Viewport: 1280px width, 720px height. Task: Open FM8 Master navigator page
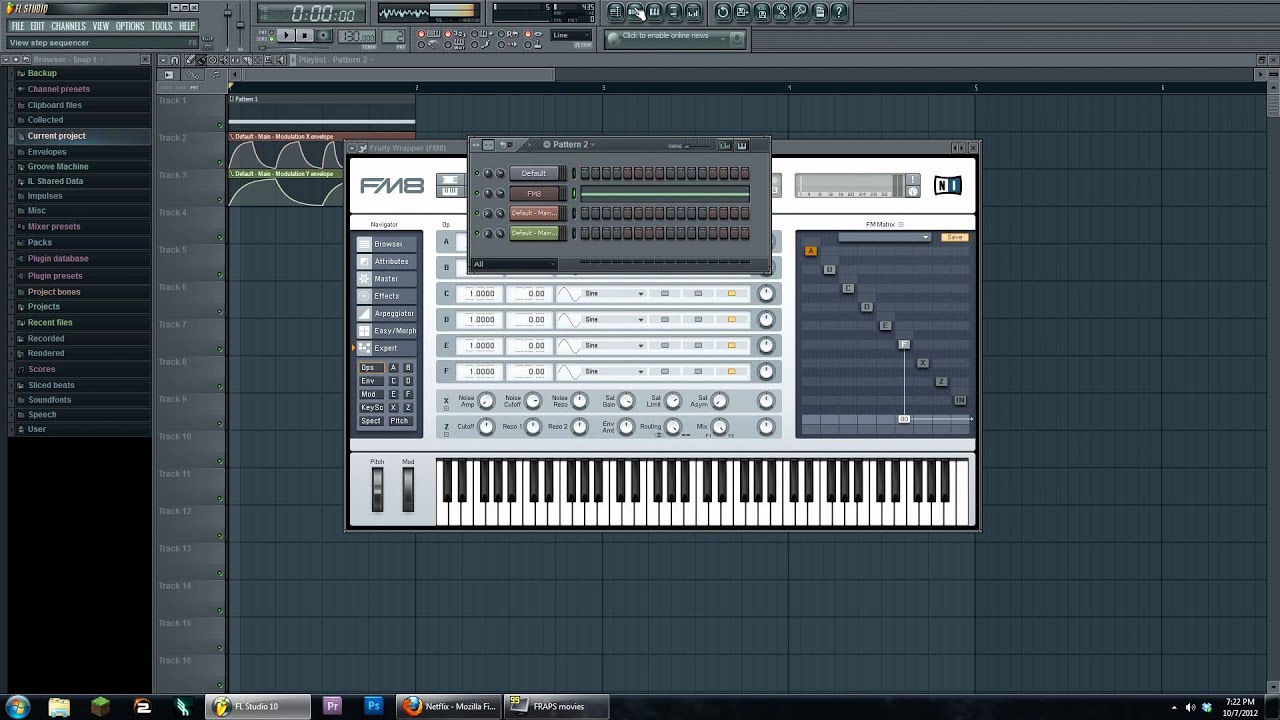click(x=389, y=279)
